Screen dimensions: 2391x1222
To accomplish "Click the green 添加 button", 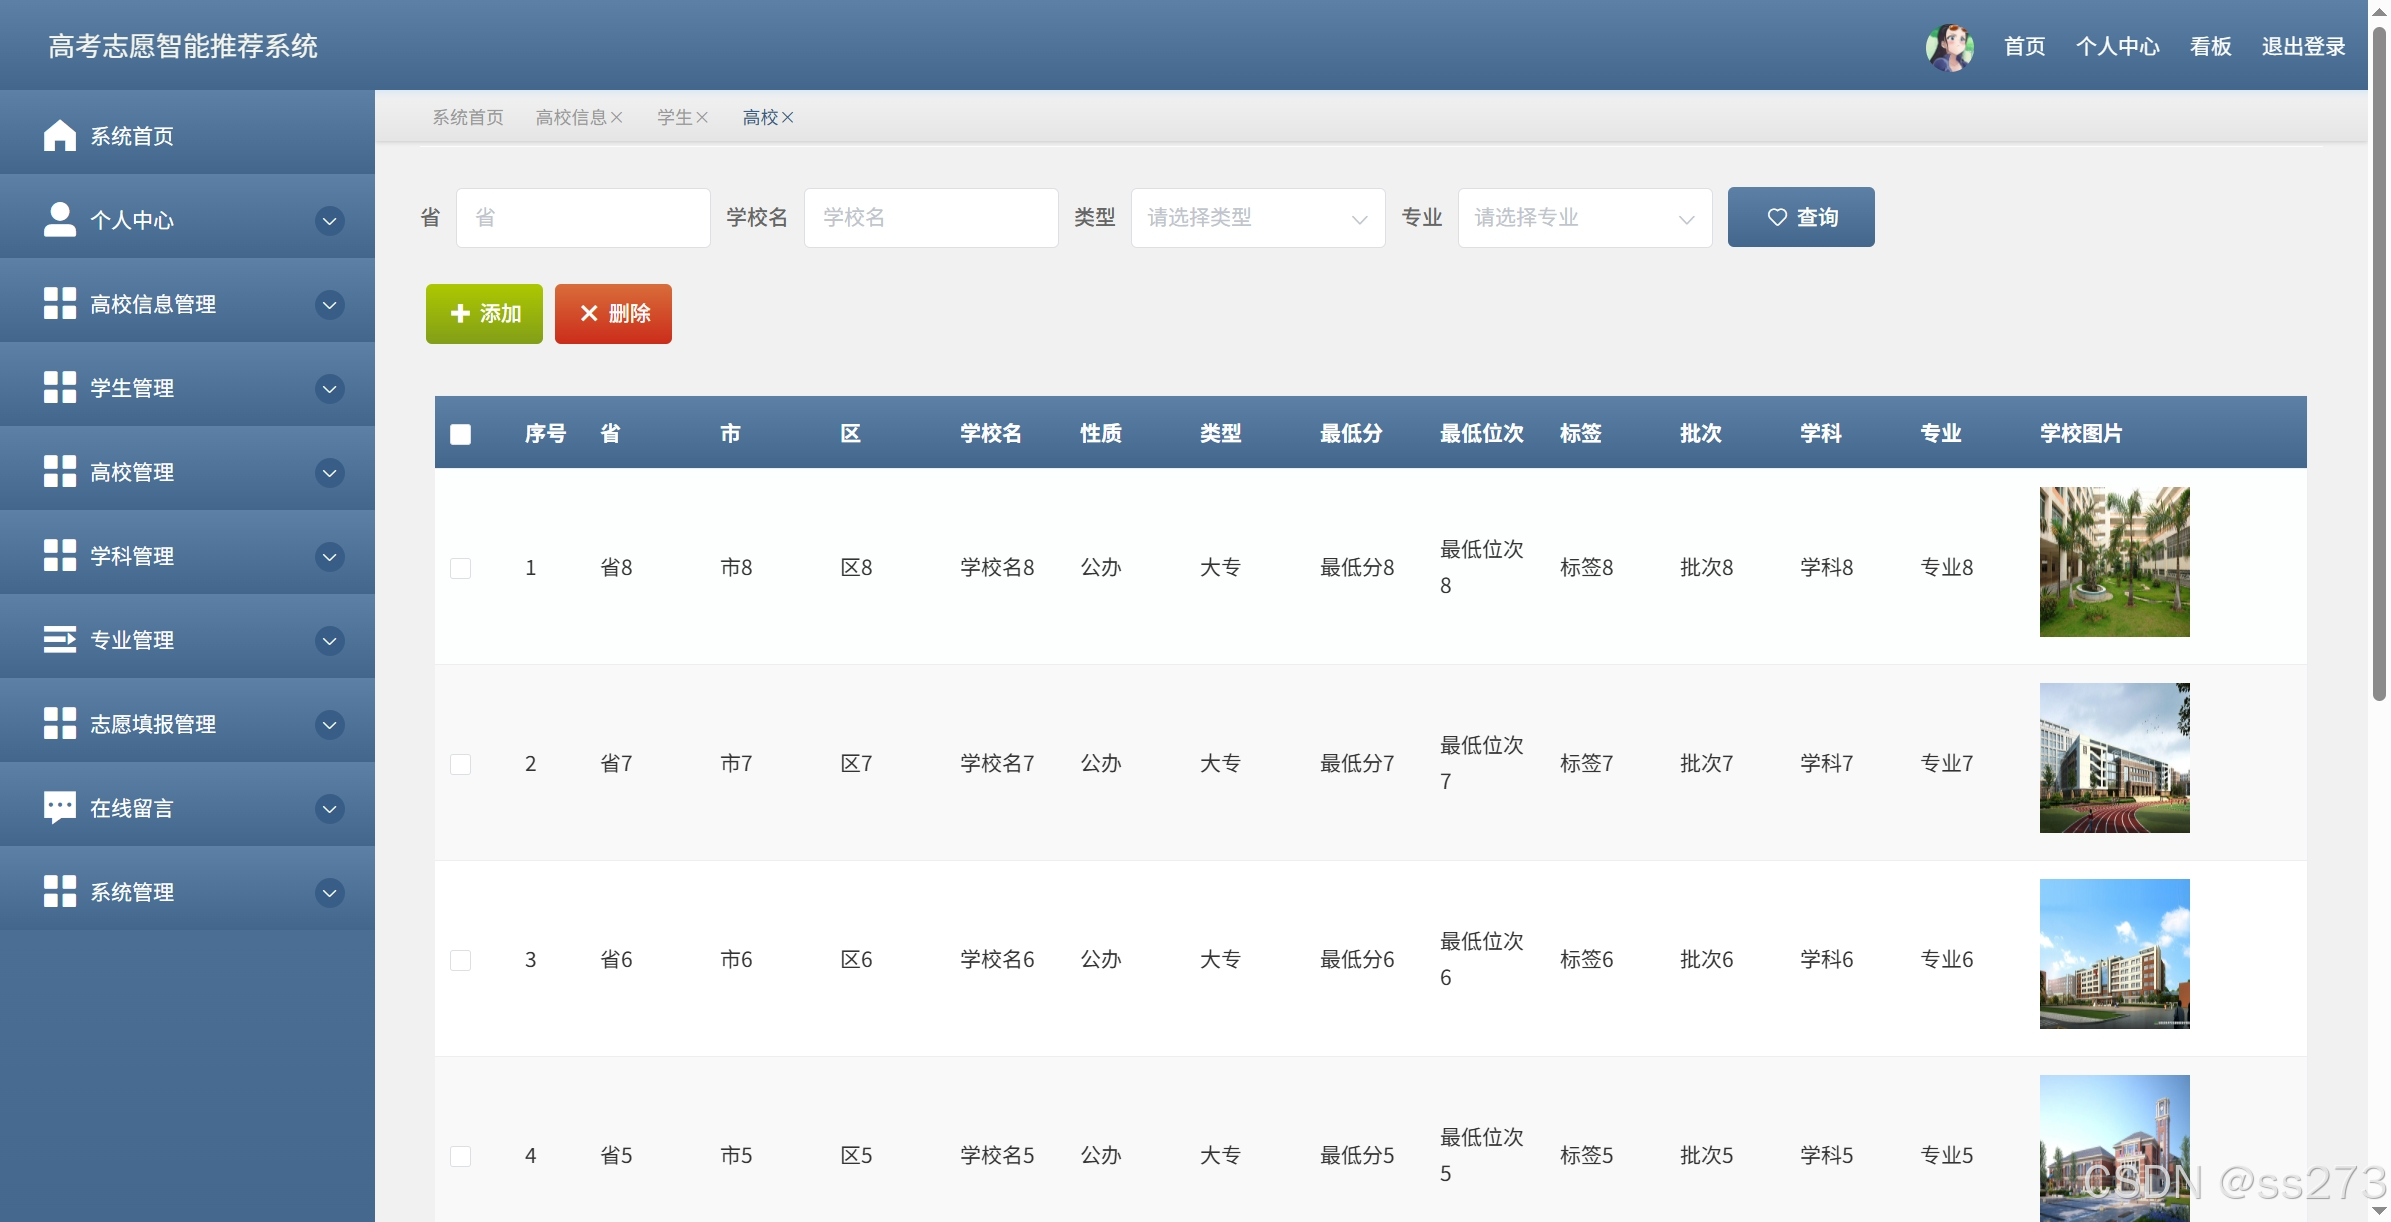I will point(484,314).
